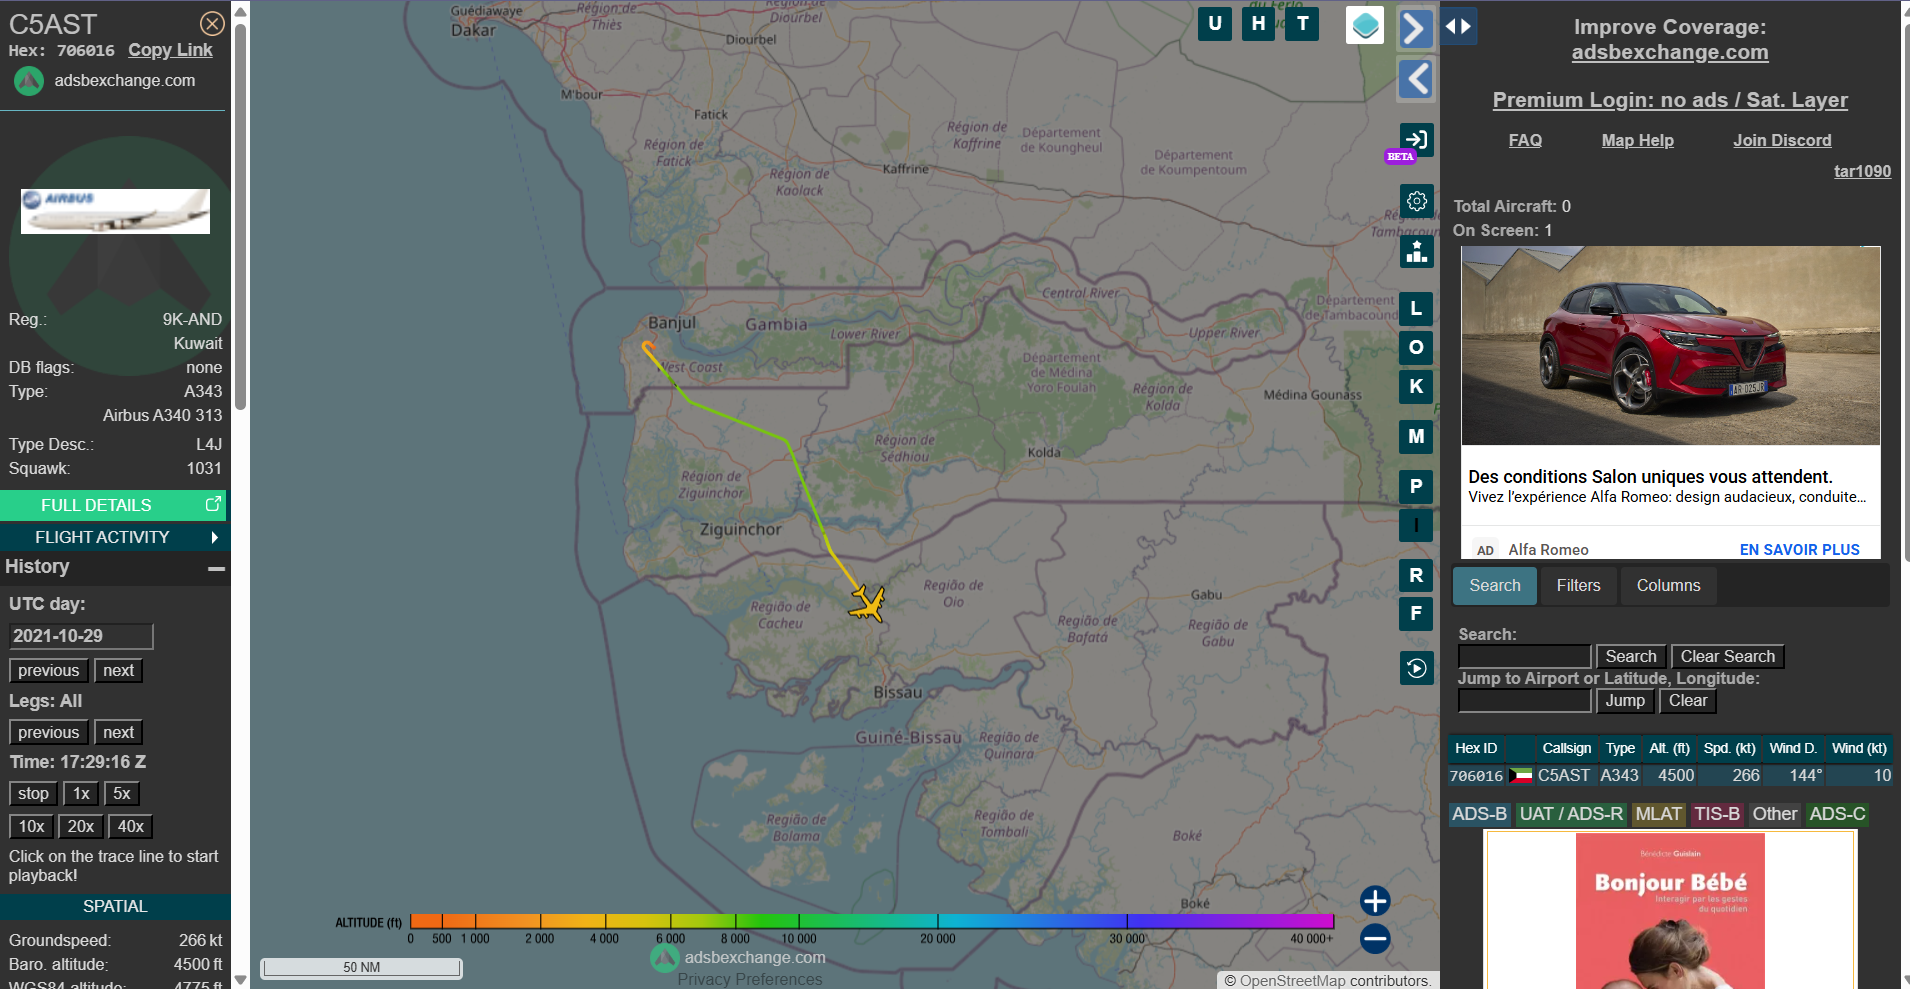
Task: Collapse the History section
Action: 216,568
